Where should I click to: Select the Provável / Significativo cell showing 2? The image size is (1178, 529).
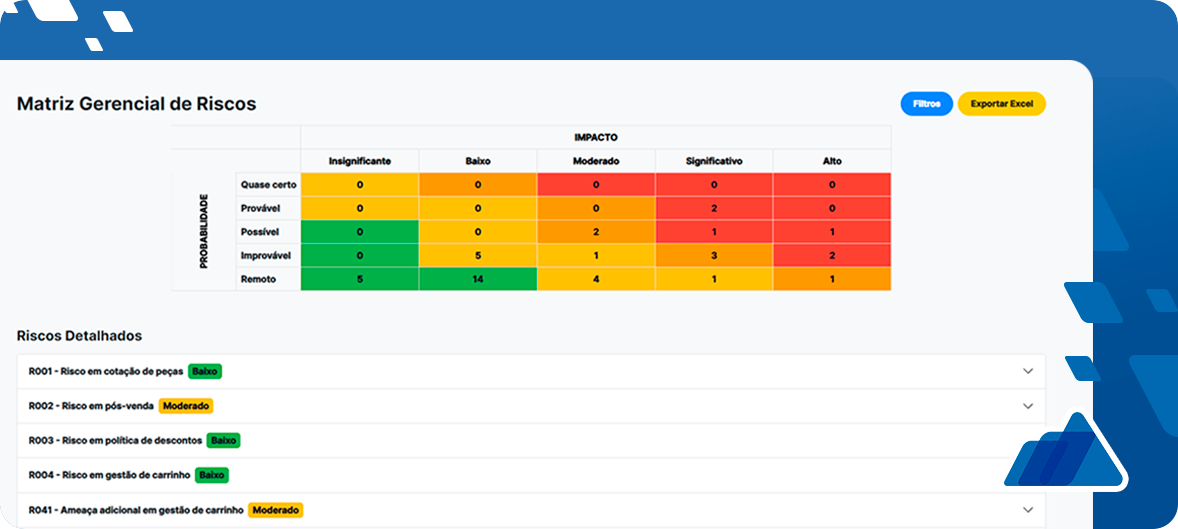click(x=714, y=208)
